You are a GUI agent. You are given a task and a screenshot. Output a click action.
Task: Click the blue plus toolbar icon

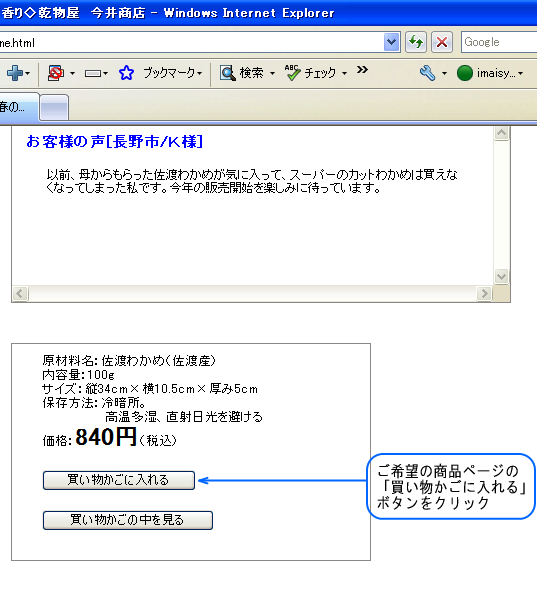coord(15,73)
